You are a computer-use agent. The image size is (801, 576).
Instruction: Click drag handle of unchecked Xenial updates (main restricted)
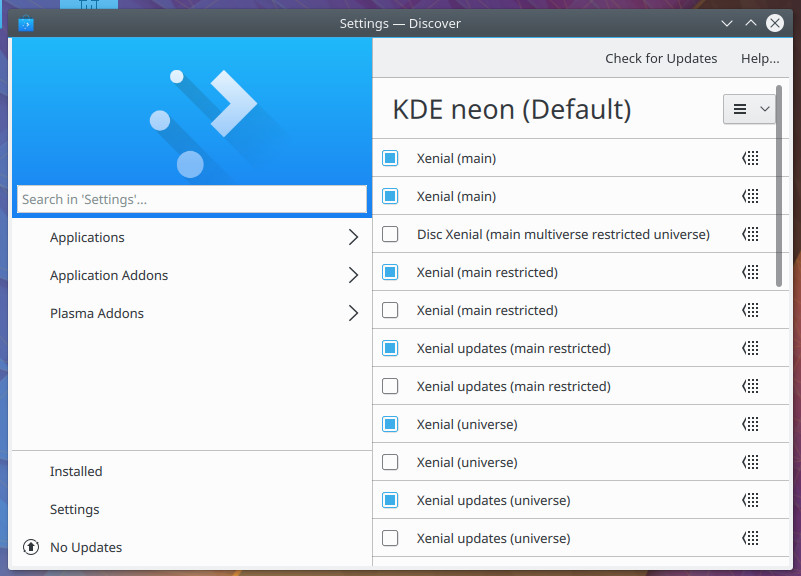[750, 386]
